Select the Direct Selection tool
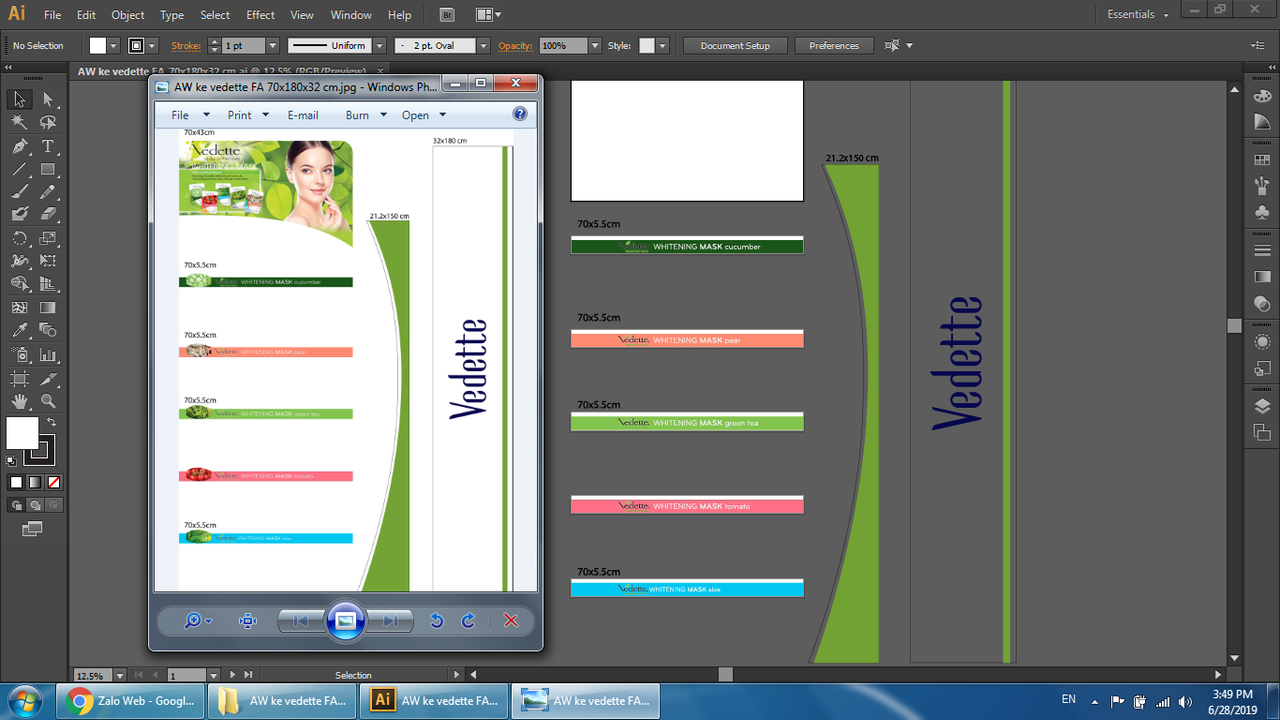 47,99
